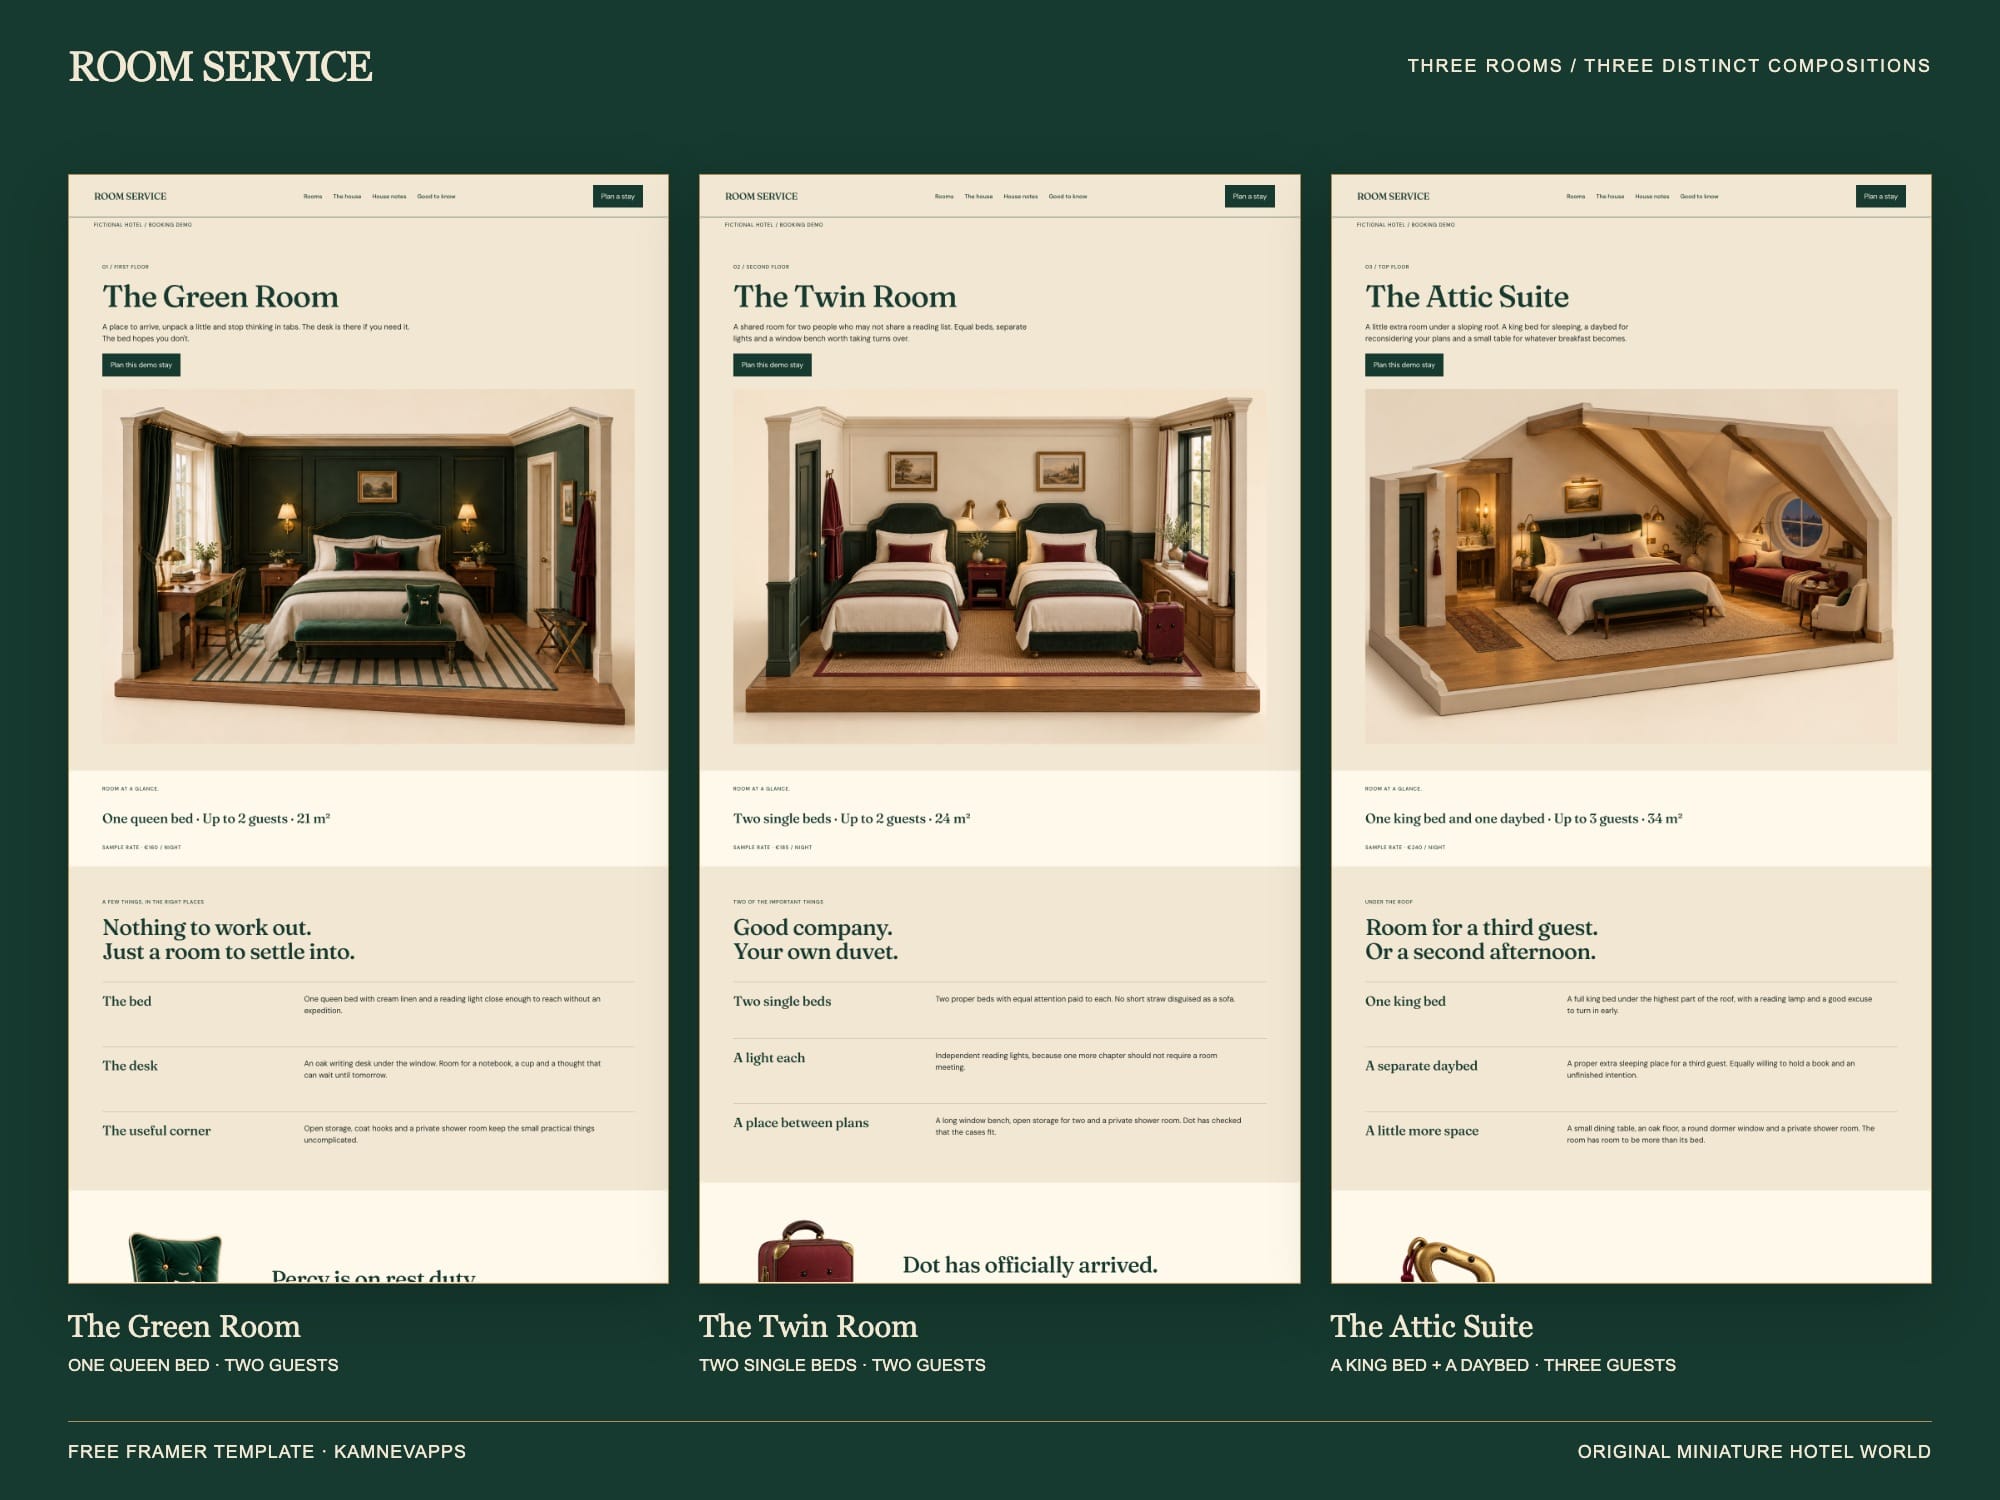Viewport: 2000px width, 1500px height.
Task: Select House notes in Attic Suite page nav
Action: [x=1652, y=197]
